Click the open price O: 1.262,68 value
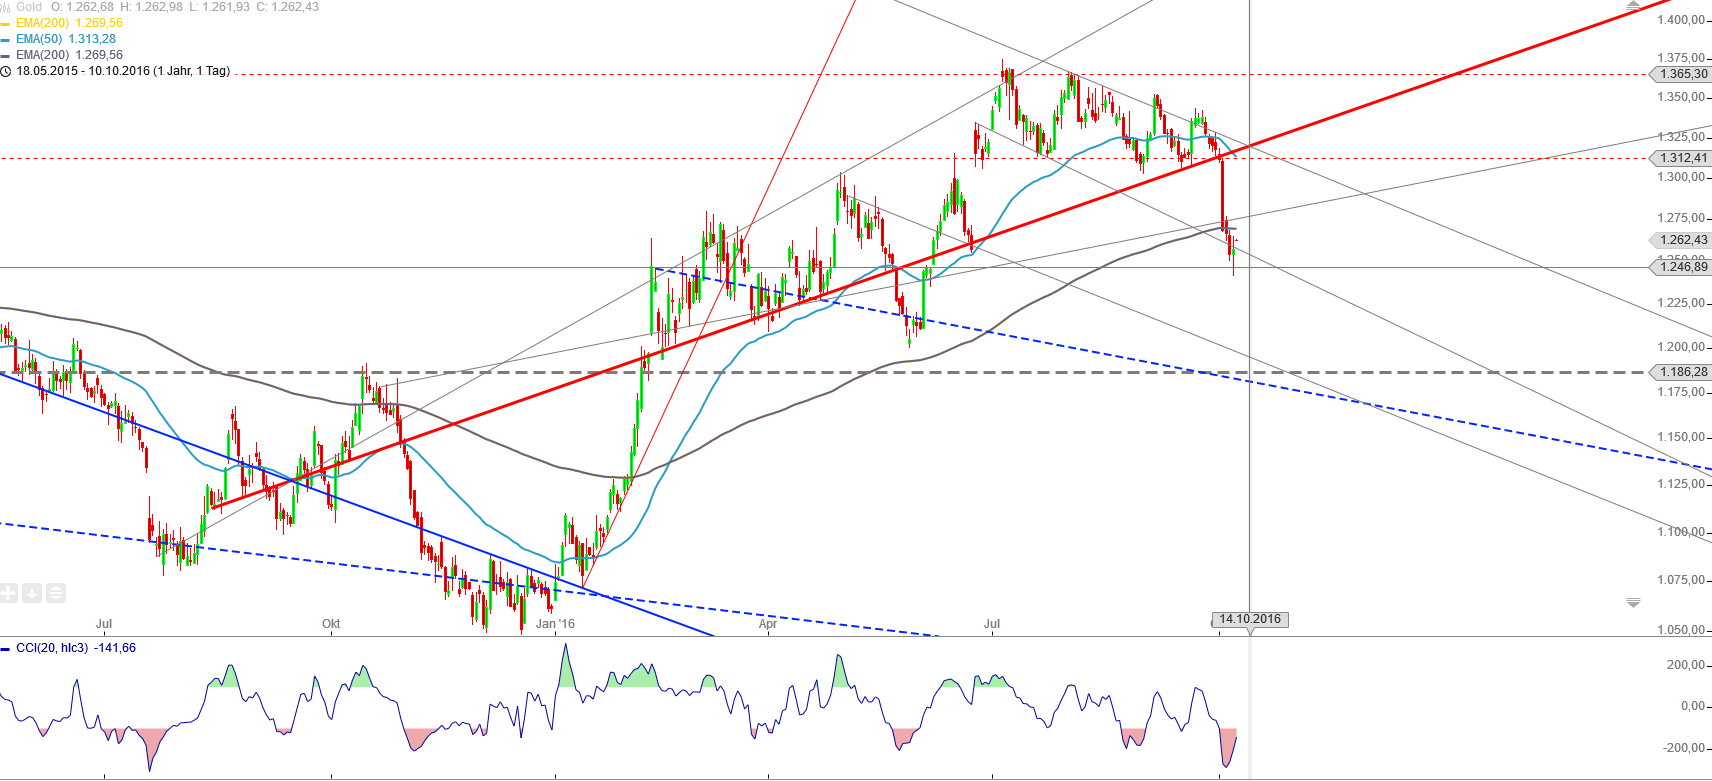 pos(82,7)
